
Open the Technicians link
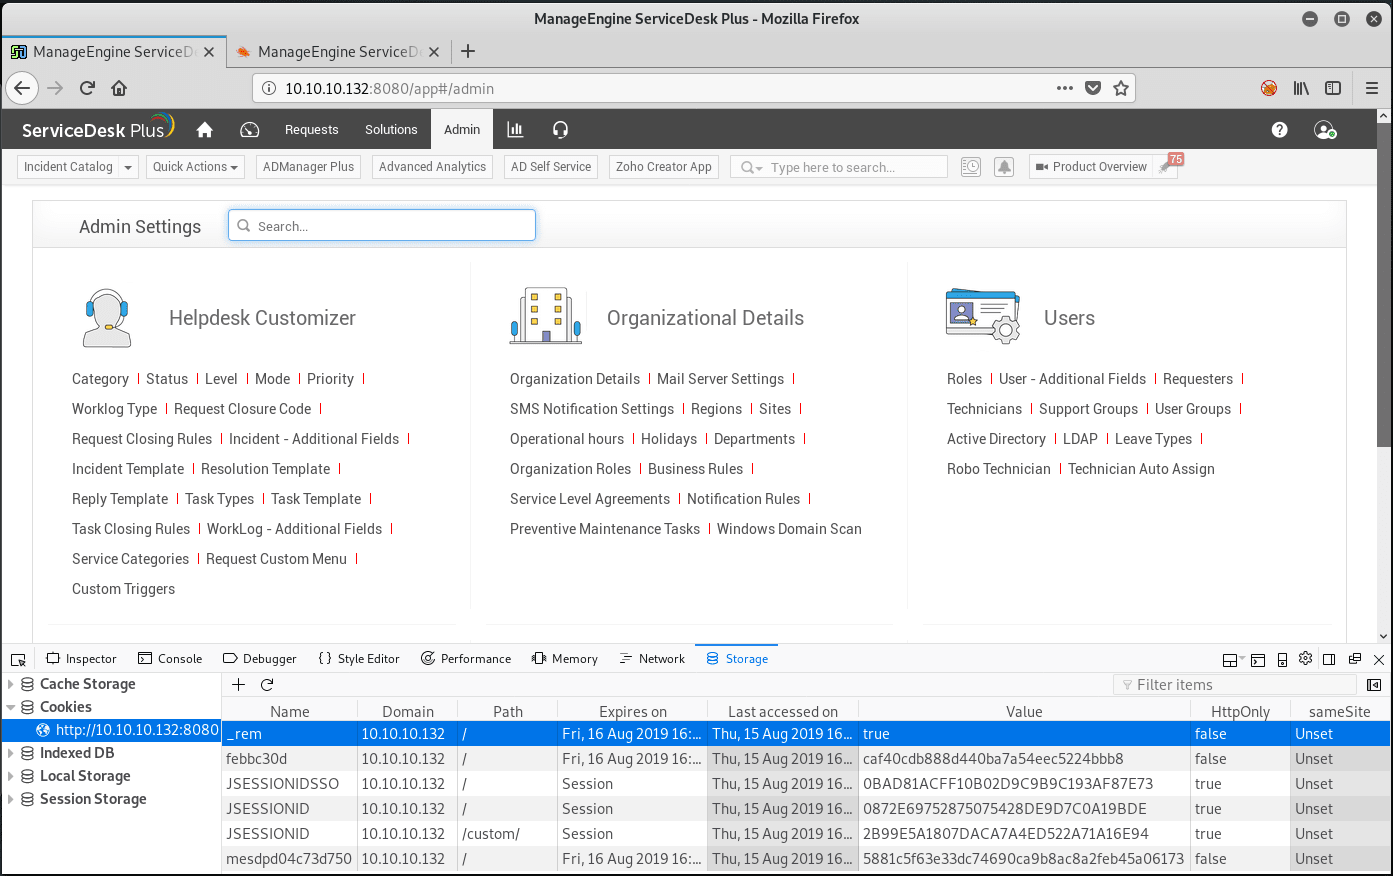(984, 409)
